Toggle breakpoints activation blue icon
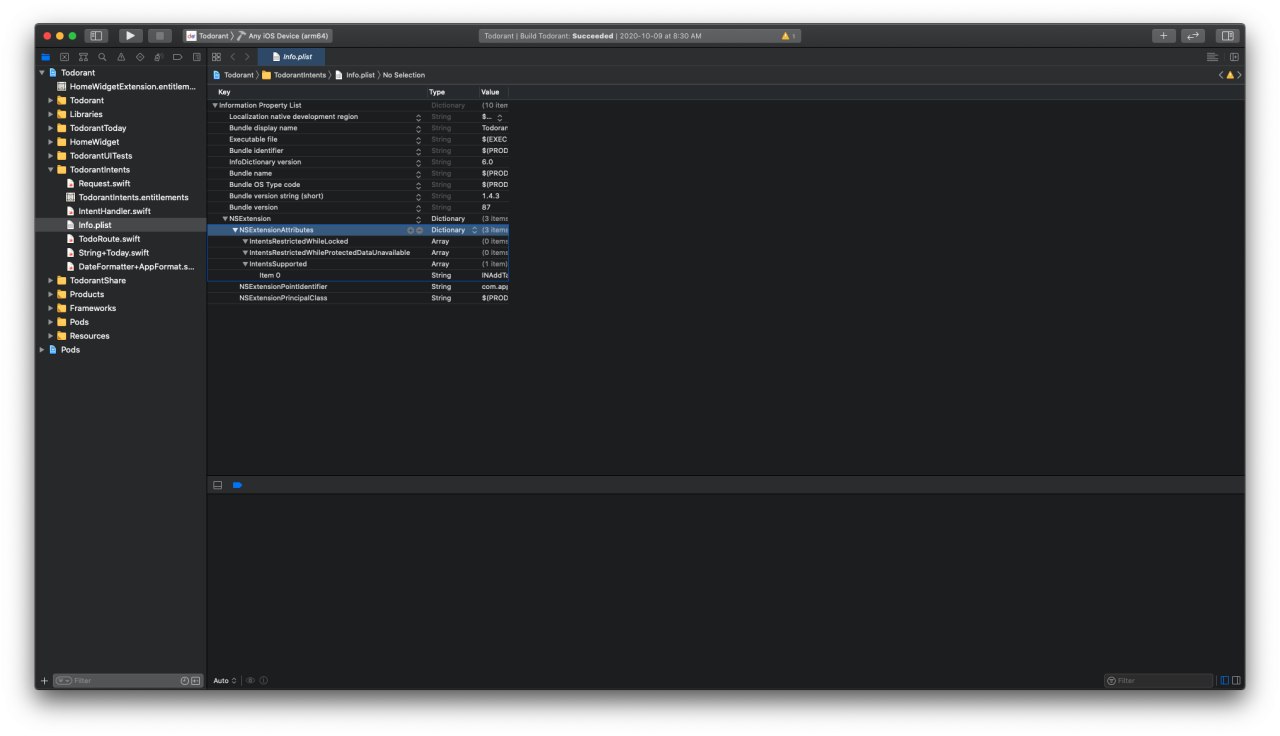Screen dimensions: 1280x736 [x=238, y=485]
